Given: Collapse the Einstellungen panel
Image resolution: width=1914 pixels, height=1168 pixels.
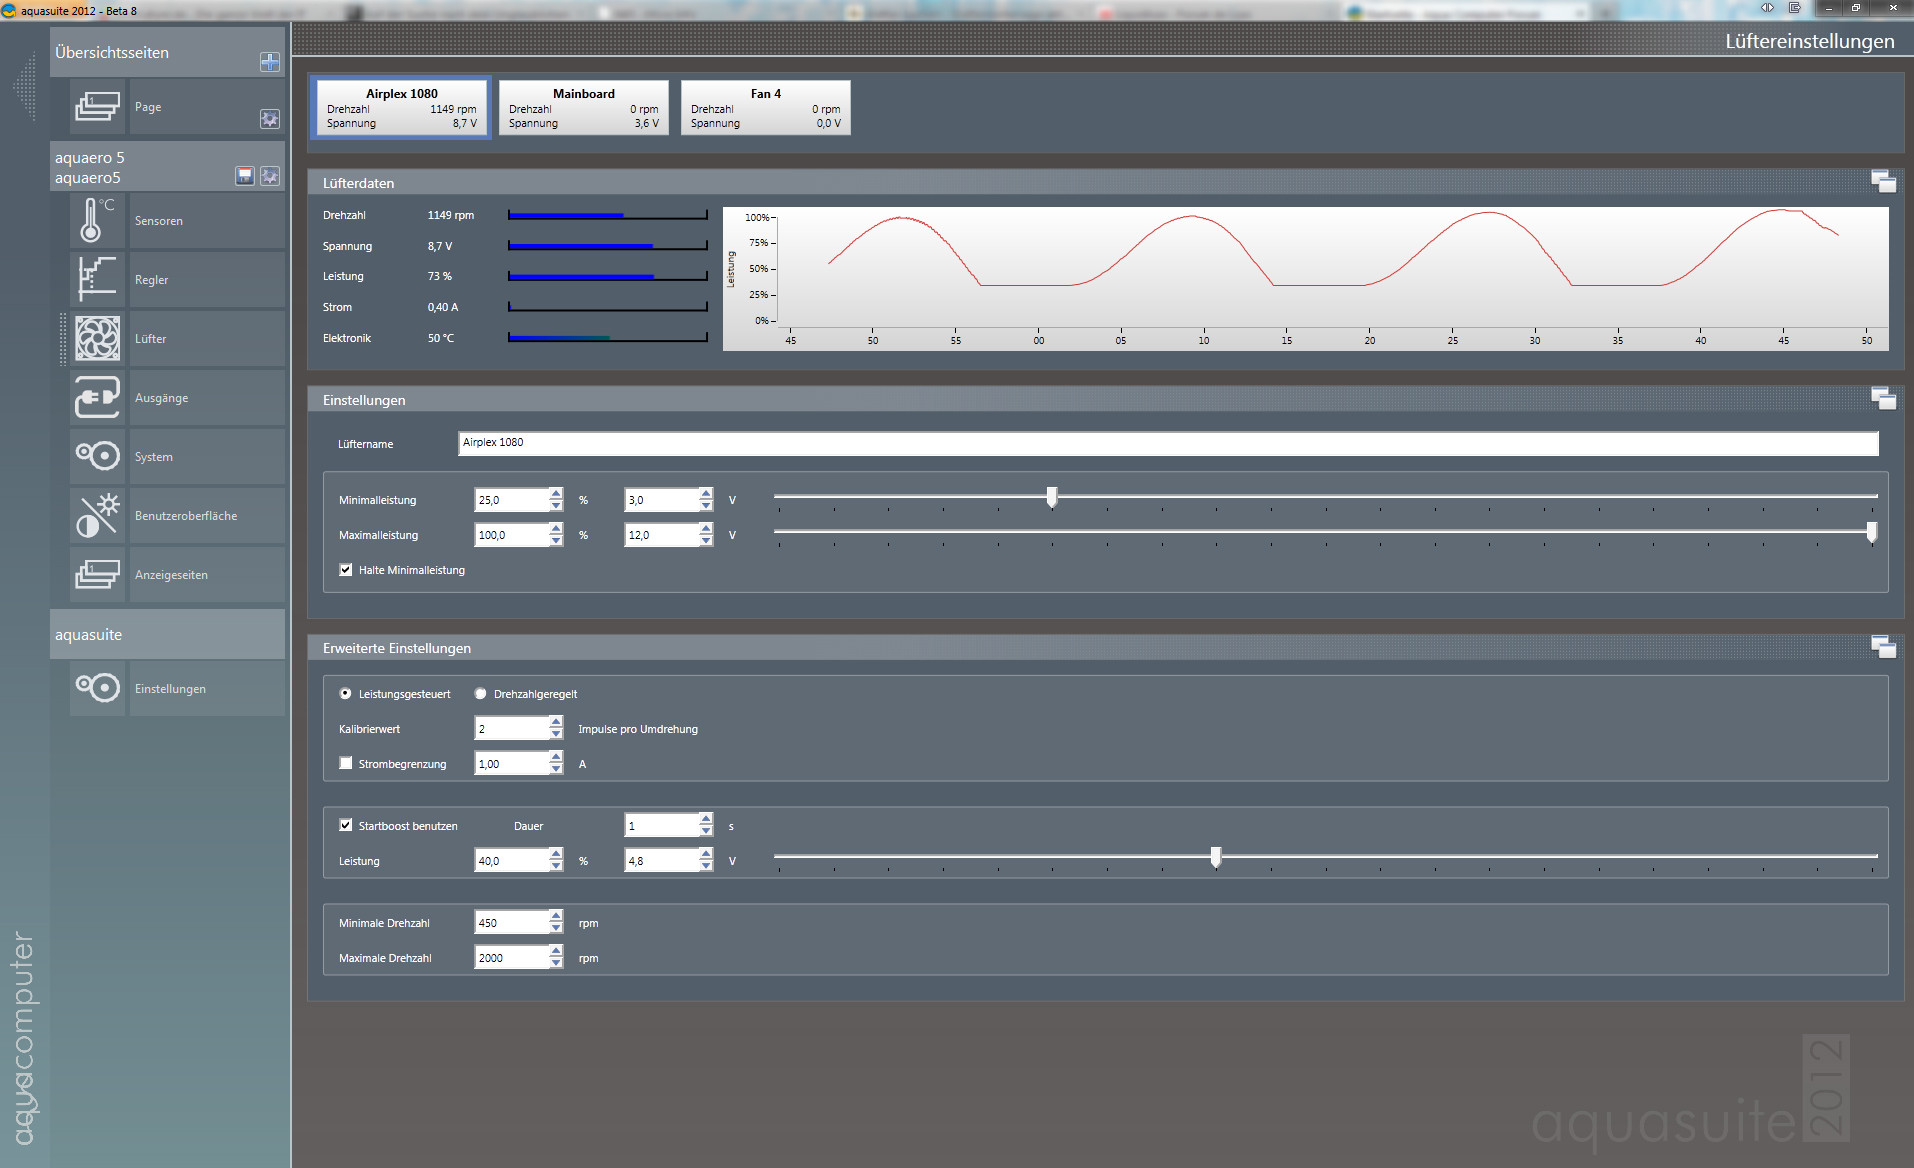Looking at the screenshot, I should (x=1883, y=399).
